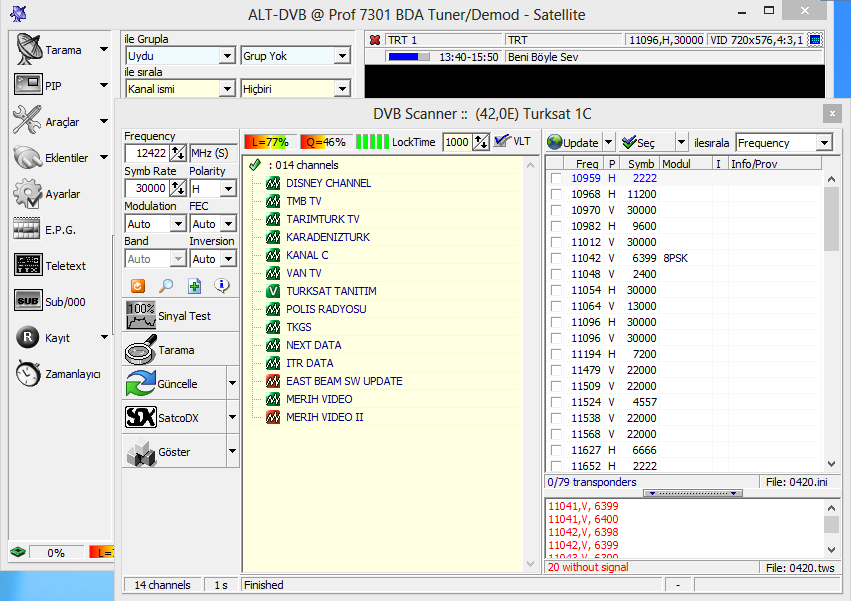Click the blue programme progress bar
The height and width of the screenshot is (601, 851).
tap(409, 56)
